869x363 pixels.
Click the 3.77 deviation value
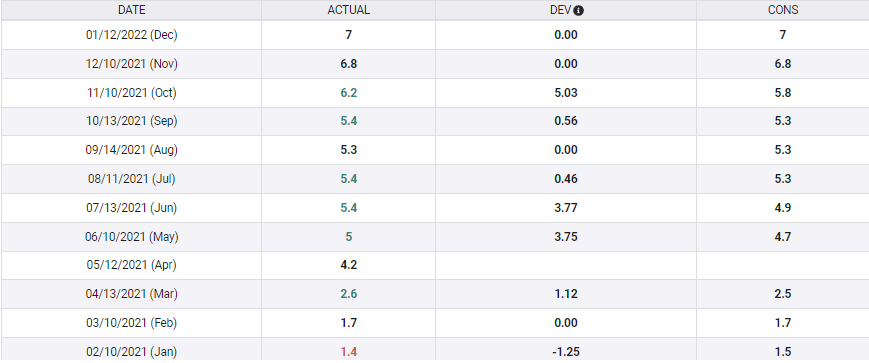565,208
